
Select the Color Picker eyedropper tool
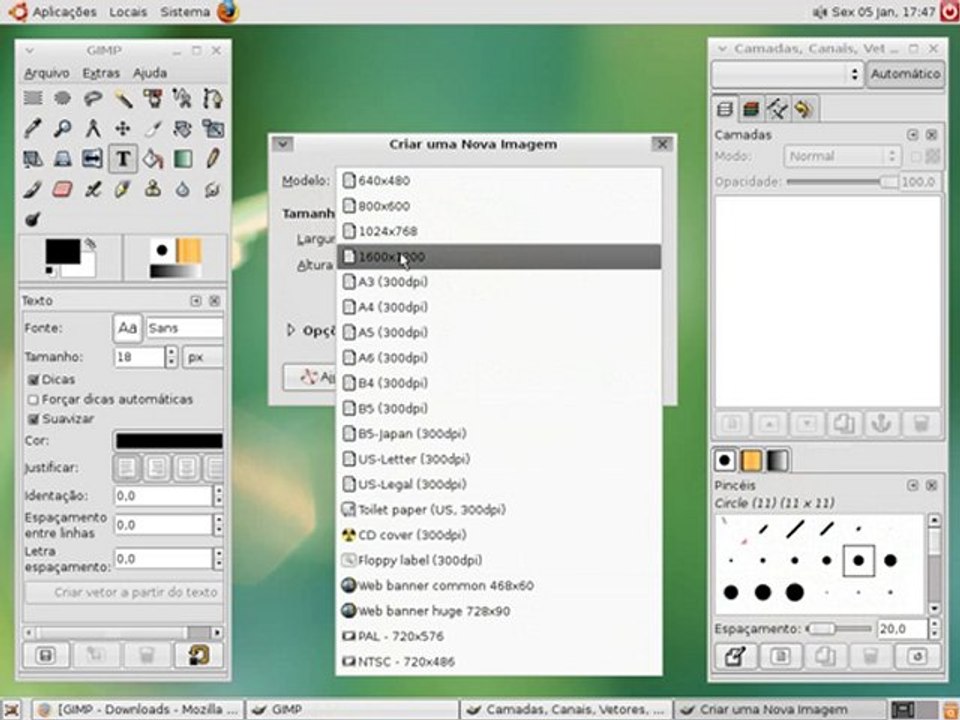click(x=33, y=129)
